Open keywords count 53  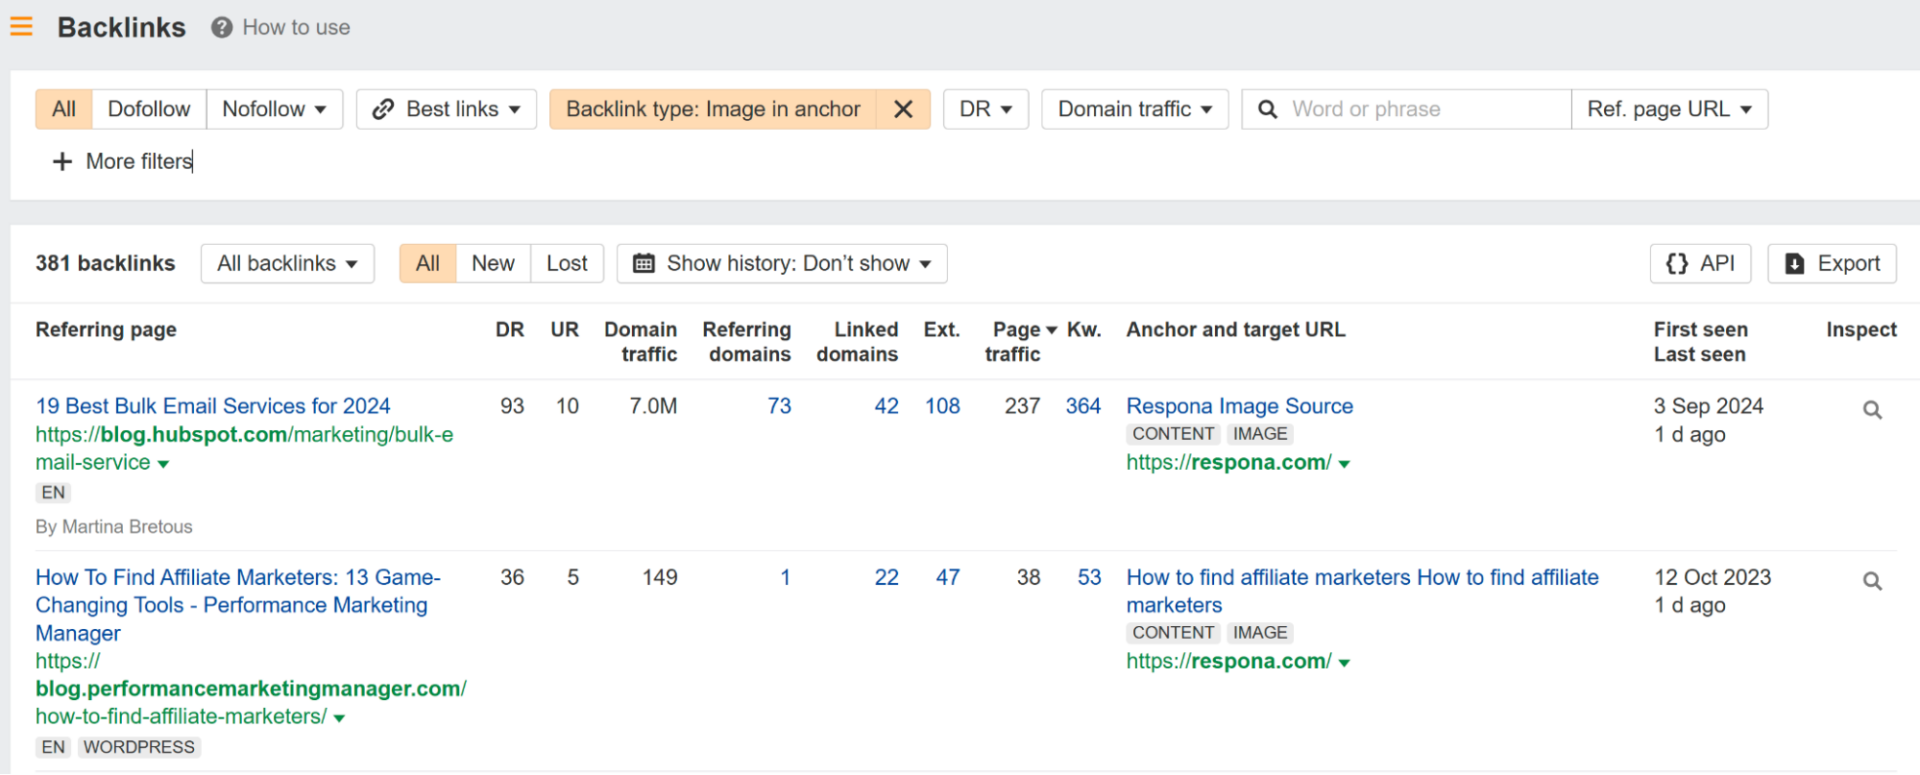(x=1089, y=577)
